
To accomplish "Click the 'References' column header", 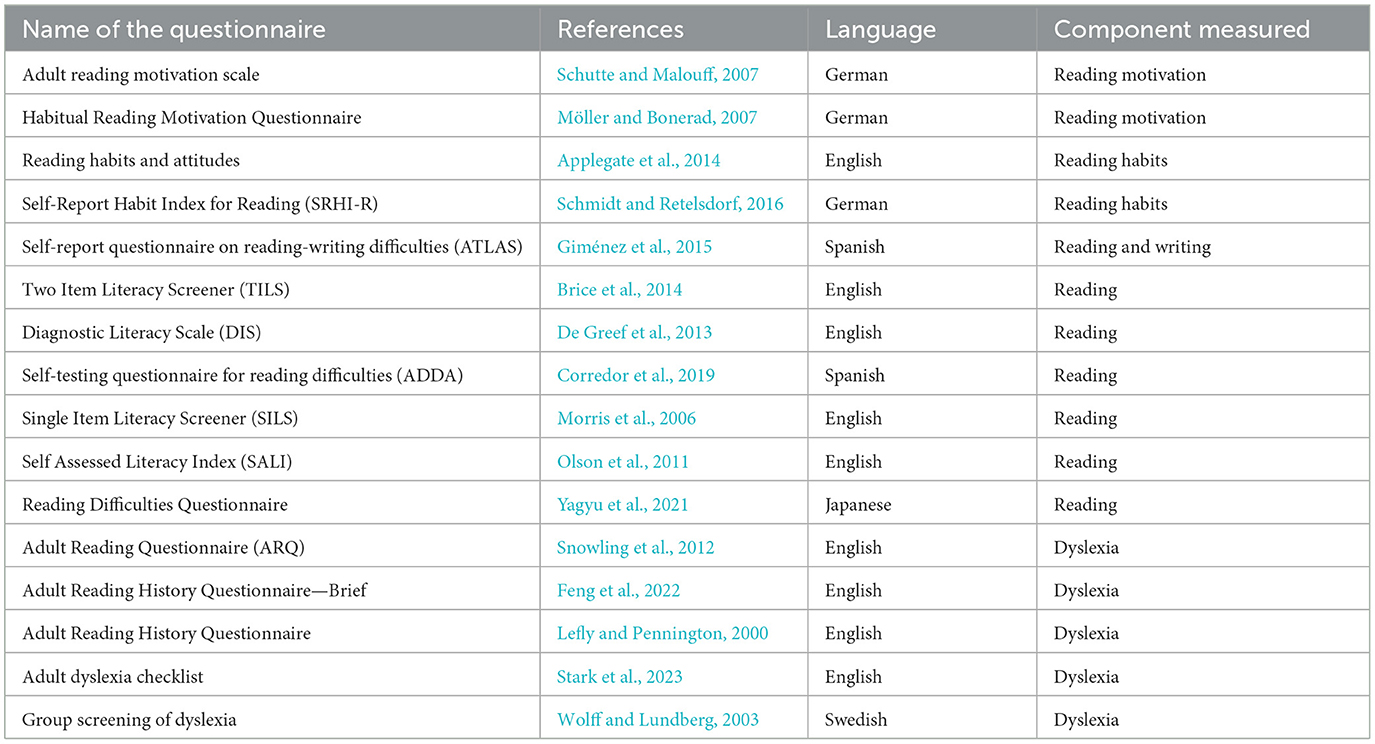I will [674, 29].
